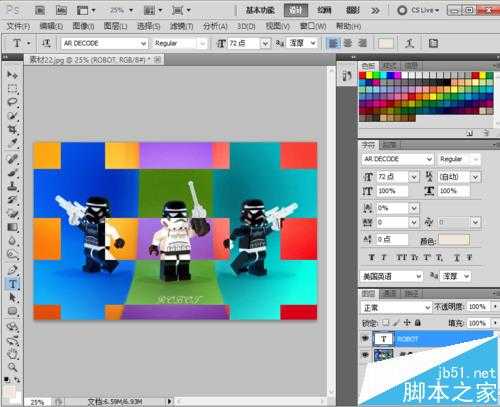Select the Quick Selection tool
Image resolution: width=500 pixels, height=407 pixels.
(x=12, y=116)
